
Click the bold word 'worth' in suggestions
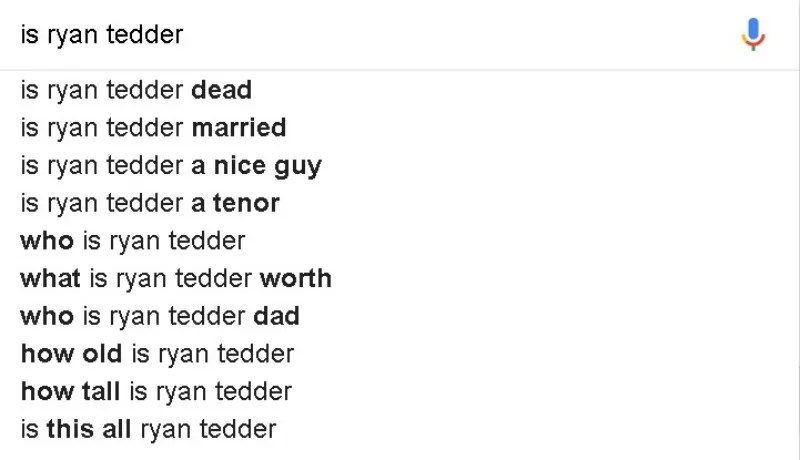click(295, 278)
